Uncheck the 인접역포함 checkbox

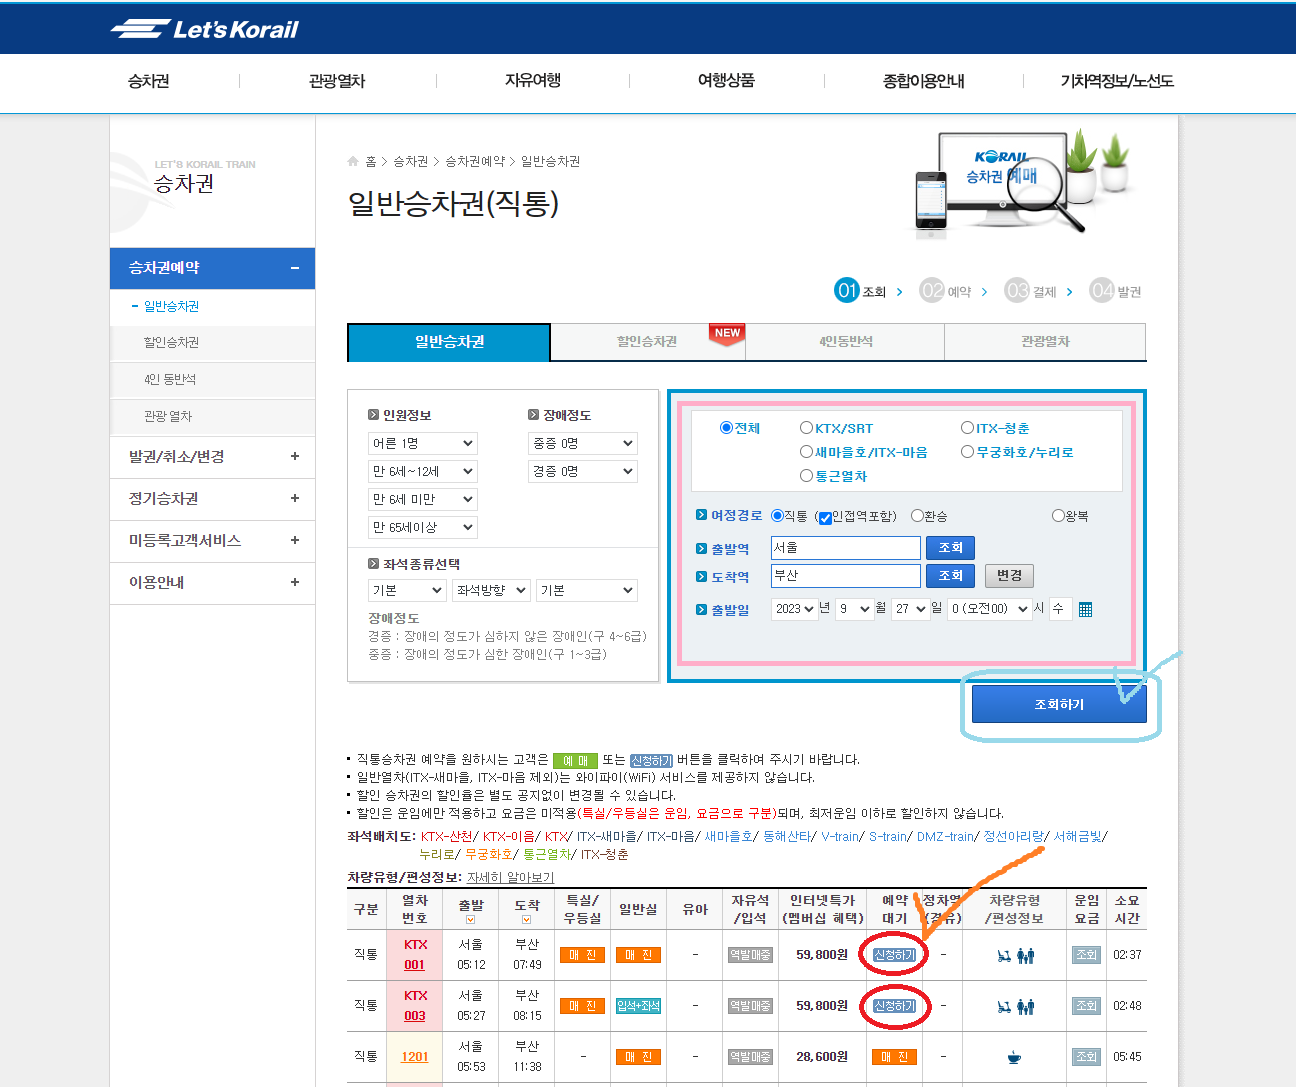pyautogui.click(x=825, y=518)
